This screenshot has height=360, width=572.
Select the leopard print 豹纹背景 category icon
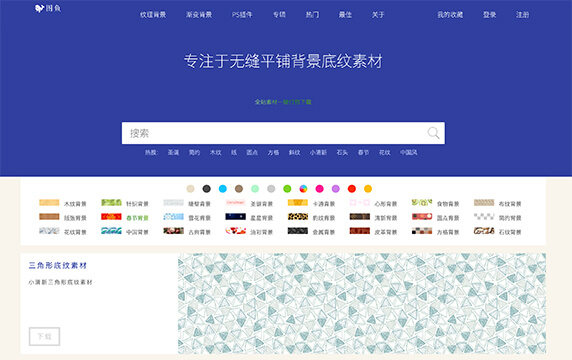(298, 217)
